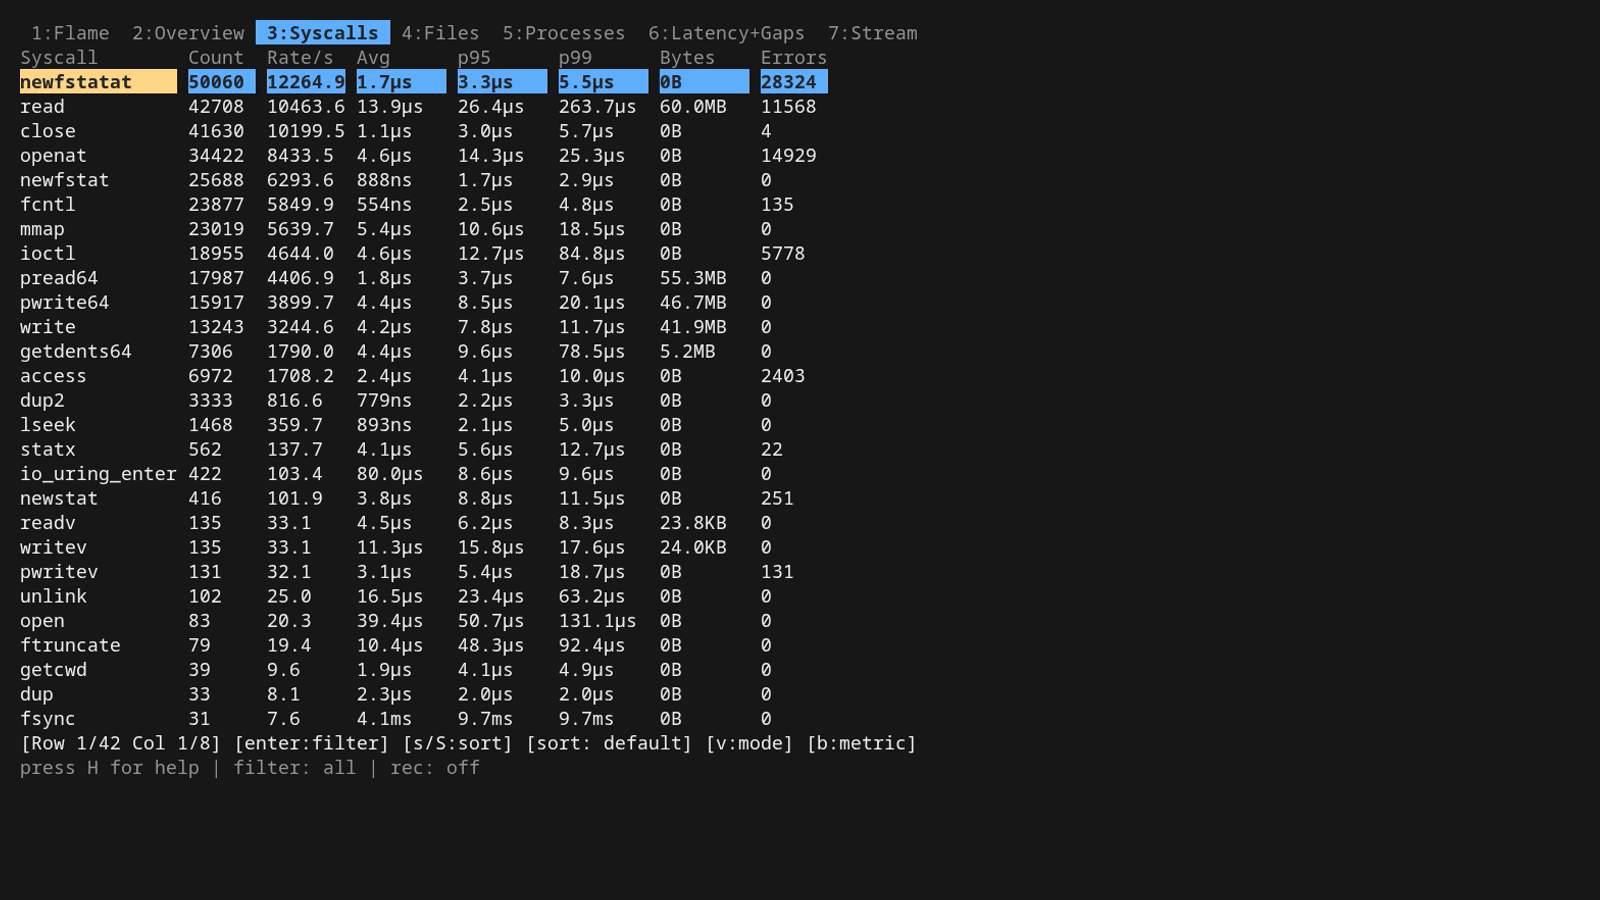Click newfstatat errors value 28324
Screen dimensions: 1600x900
(788, 82)
